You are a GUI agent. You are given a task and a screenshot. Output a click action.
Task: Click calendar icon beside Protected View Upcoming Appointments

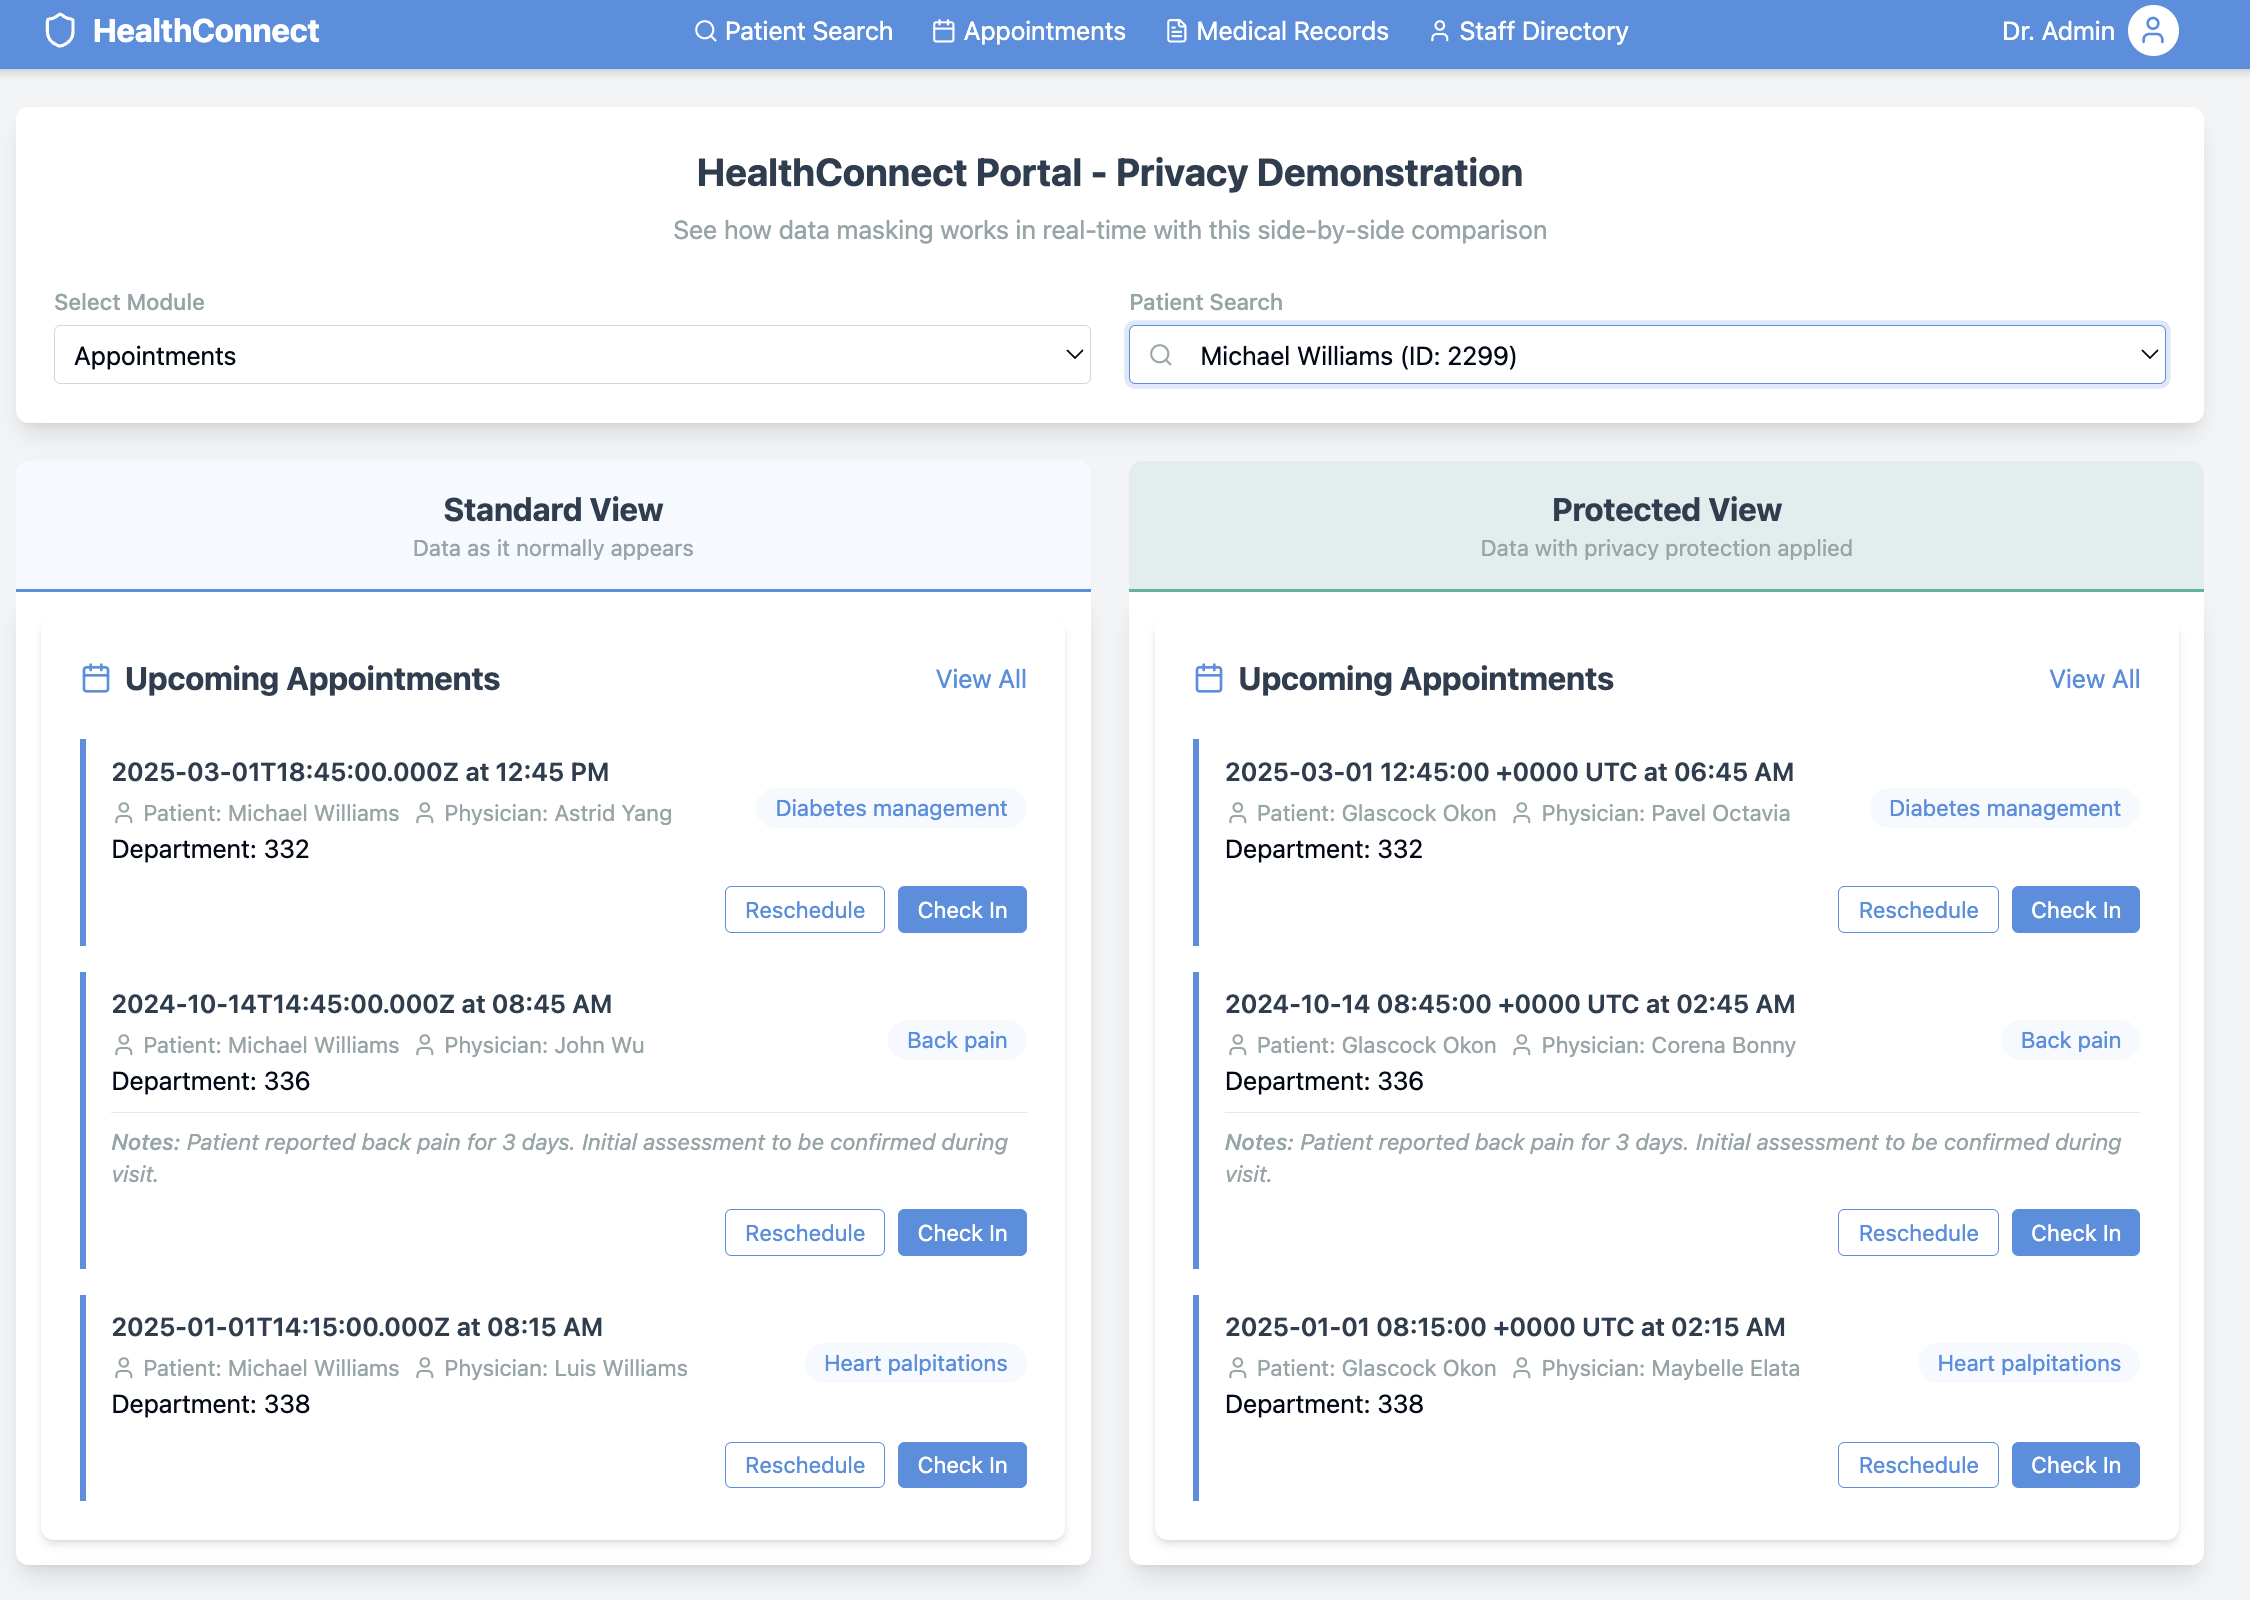coord(1209,679)
